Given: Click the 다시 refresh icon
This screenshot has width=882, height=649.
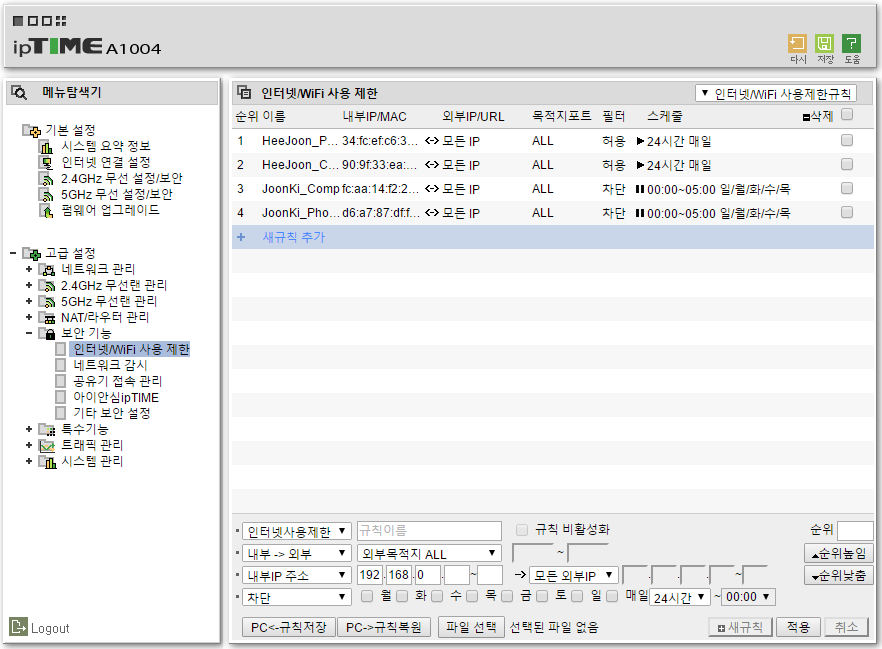Looking at the screenshot, I should pos(797,44).
